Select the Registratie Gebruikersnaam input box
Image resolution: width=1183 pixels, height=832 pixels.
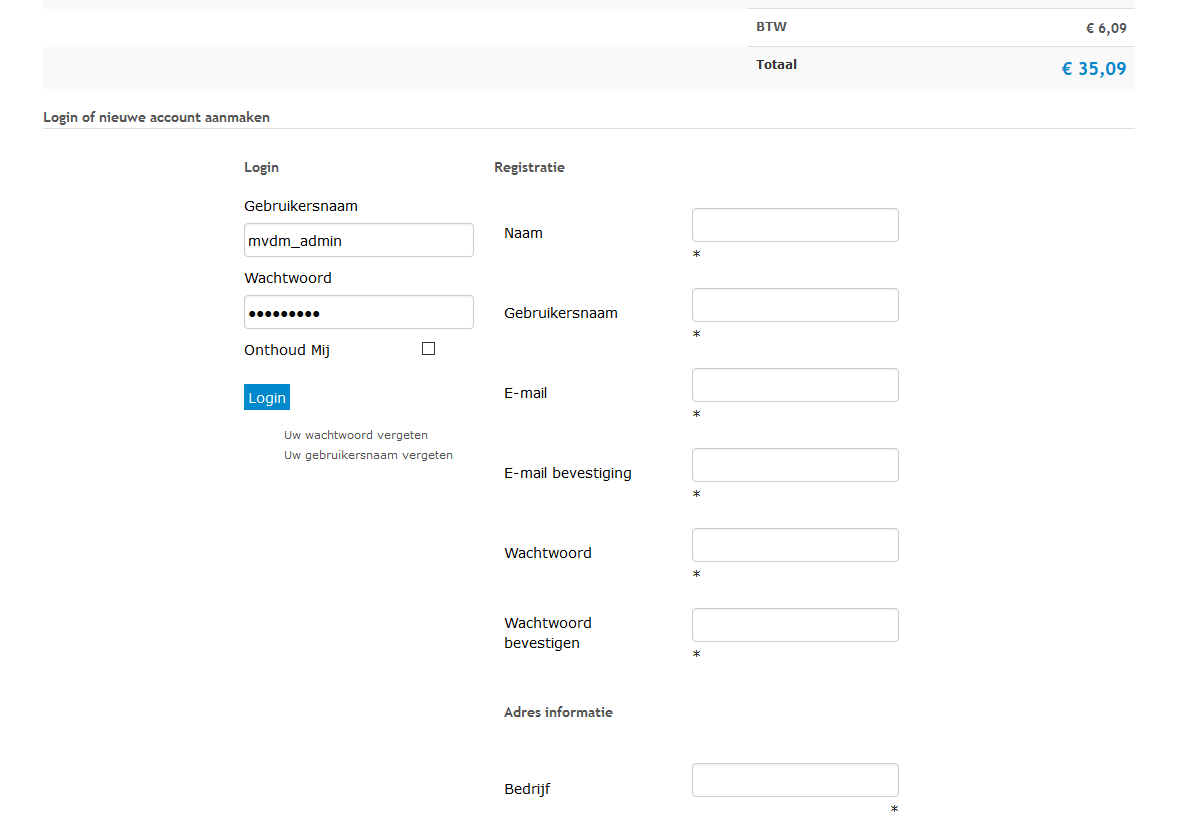795,305
